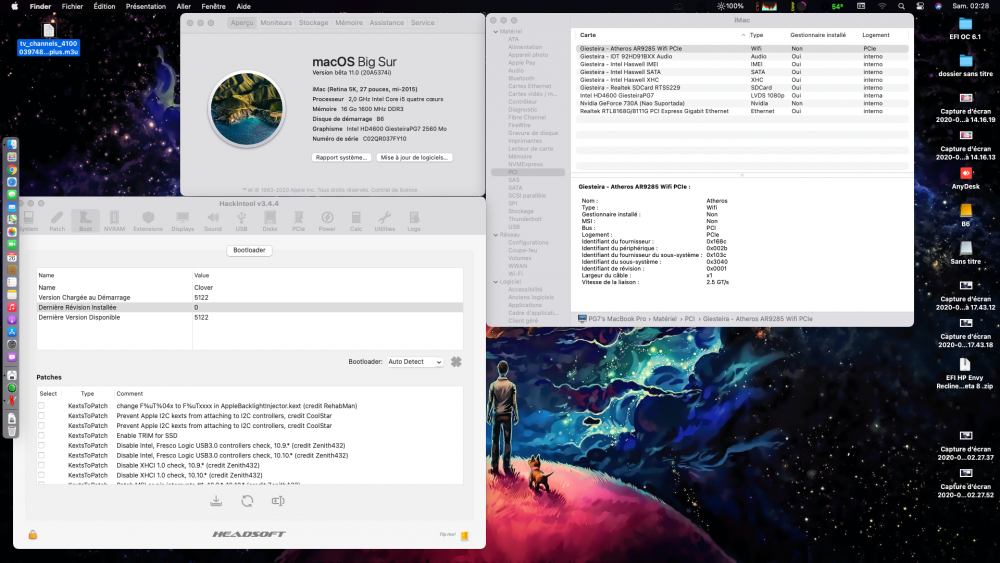Open the Displays section in Hackintool
1000x563 pixels.
click(182, 221)
